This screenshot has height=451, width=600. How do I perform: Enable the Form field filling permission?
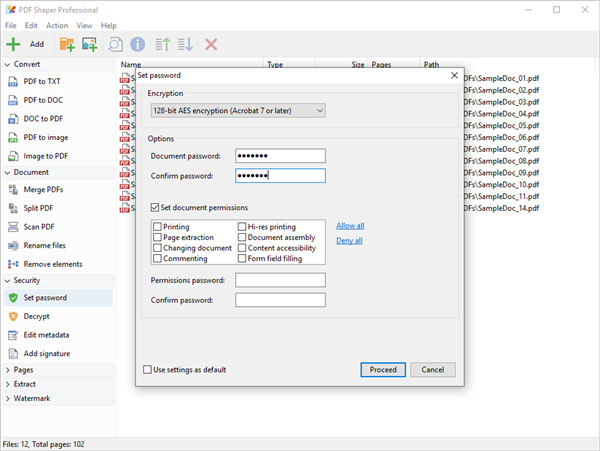click(242, 259)
